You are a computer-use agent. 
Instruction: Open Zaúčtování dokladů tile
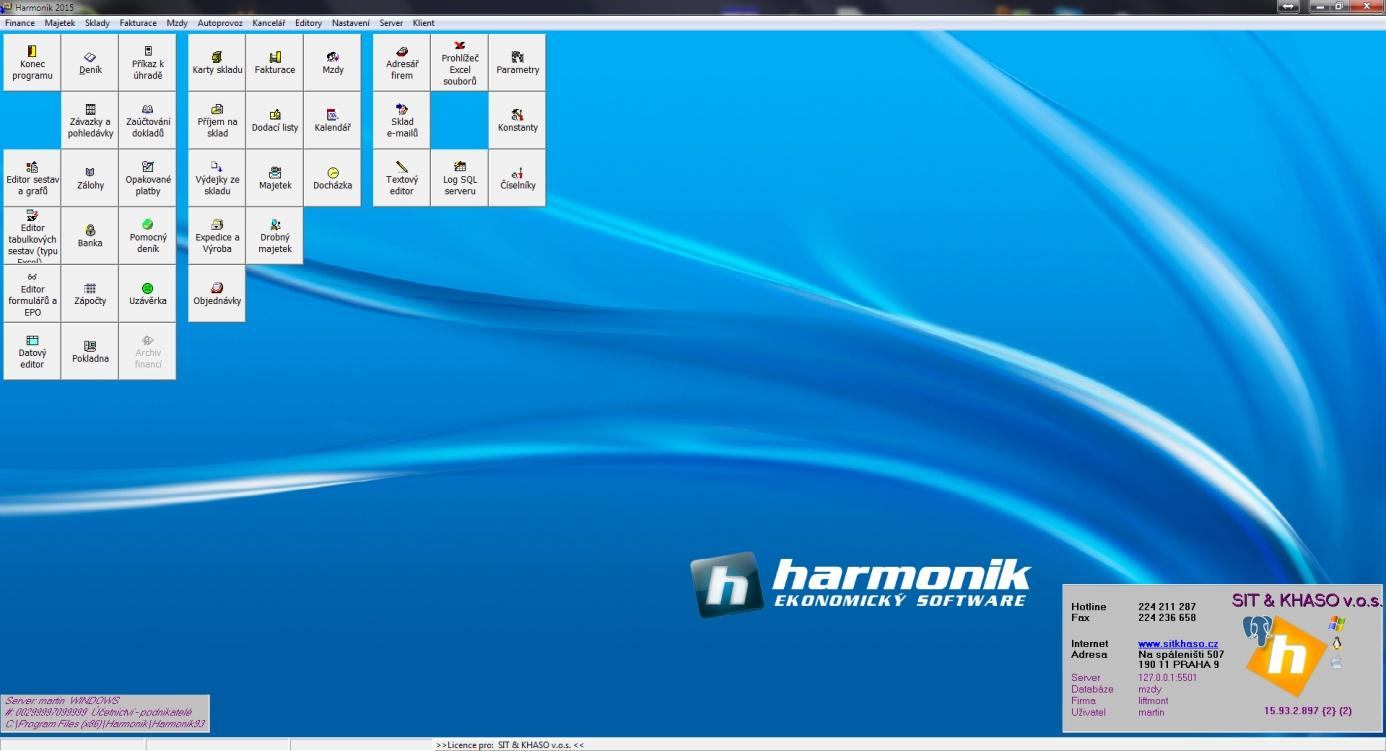(147, 121)
